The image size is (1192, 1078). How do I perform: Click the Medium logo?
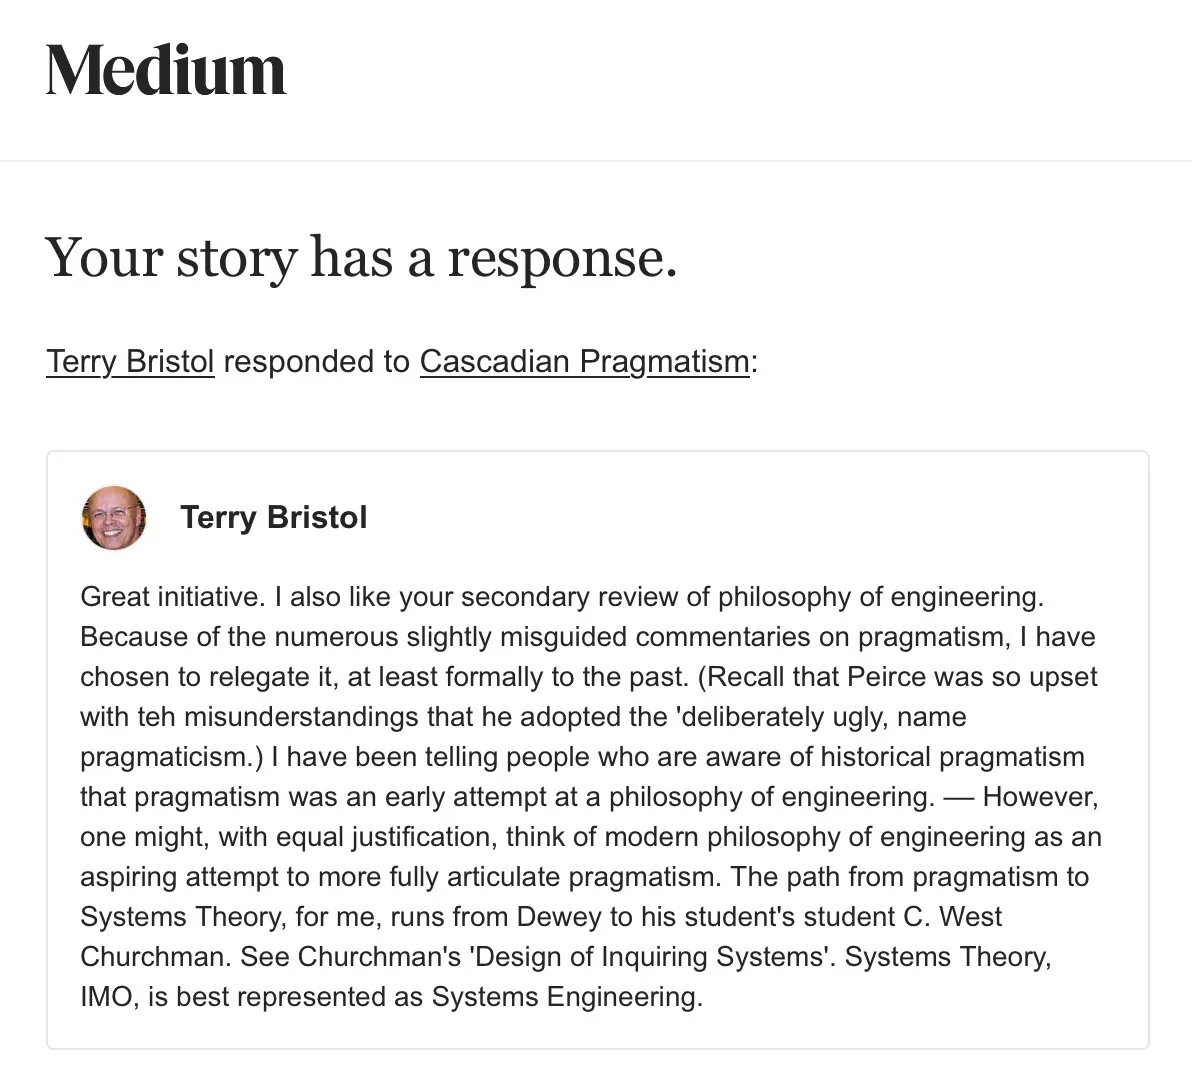tap(166, 71)
